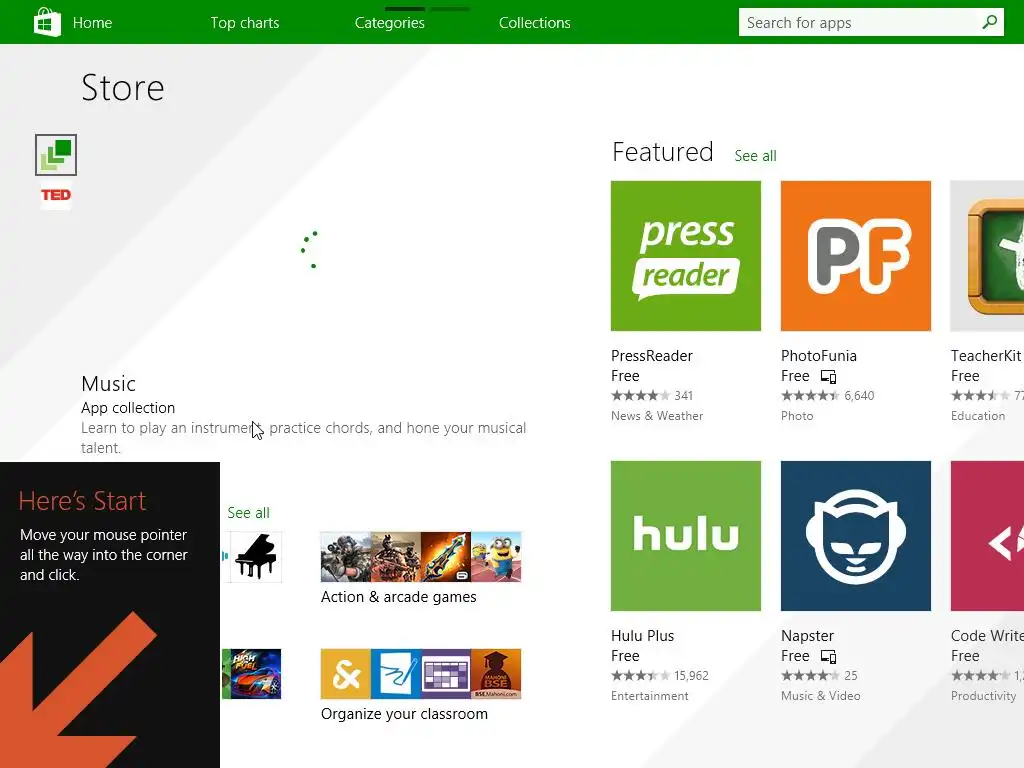Open the Code Writer app tile
1024x768 pixels.
(x=987, y=536)
